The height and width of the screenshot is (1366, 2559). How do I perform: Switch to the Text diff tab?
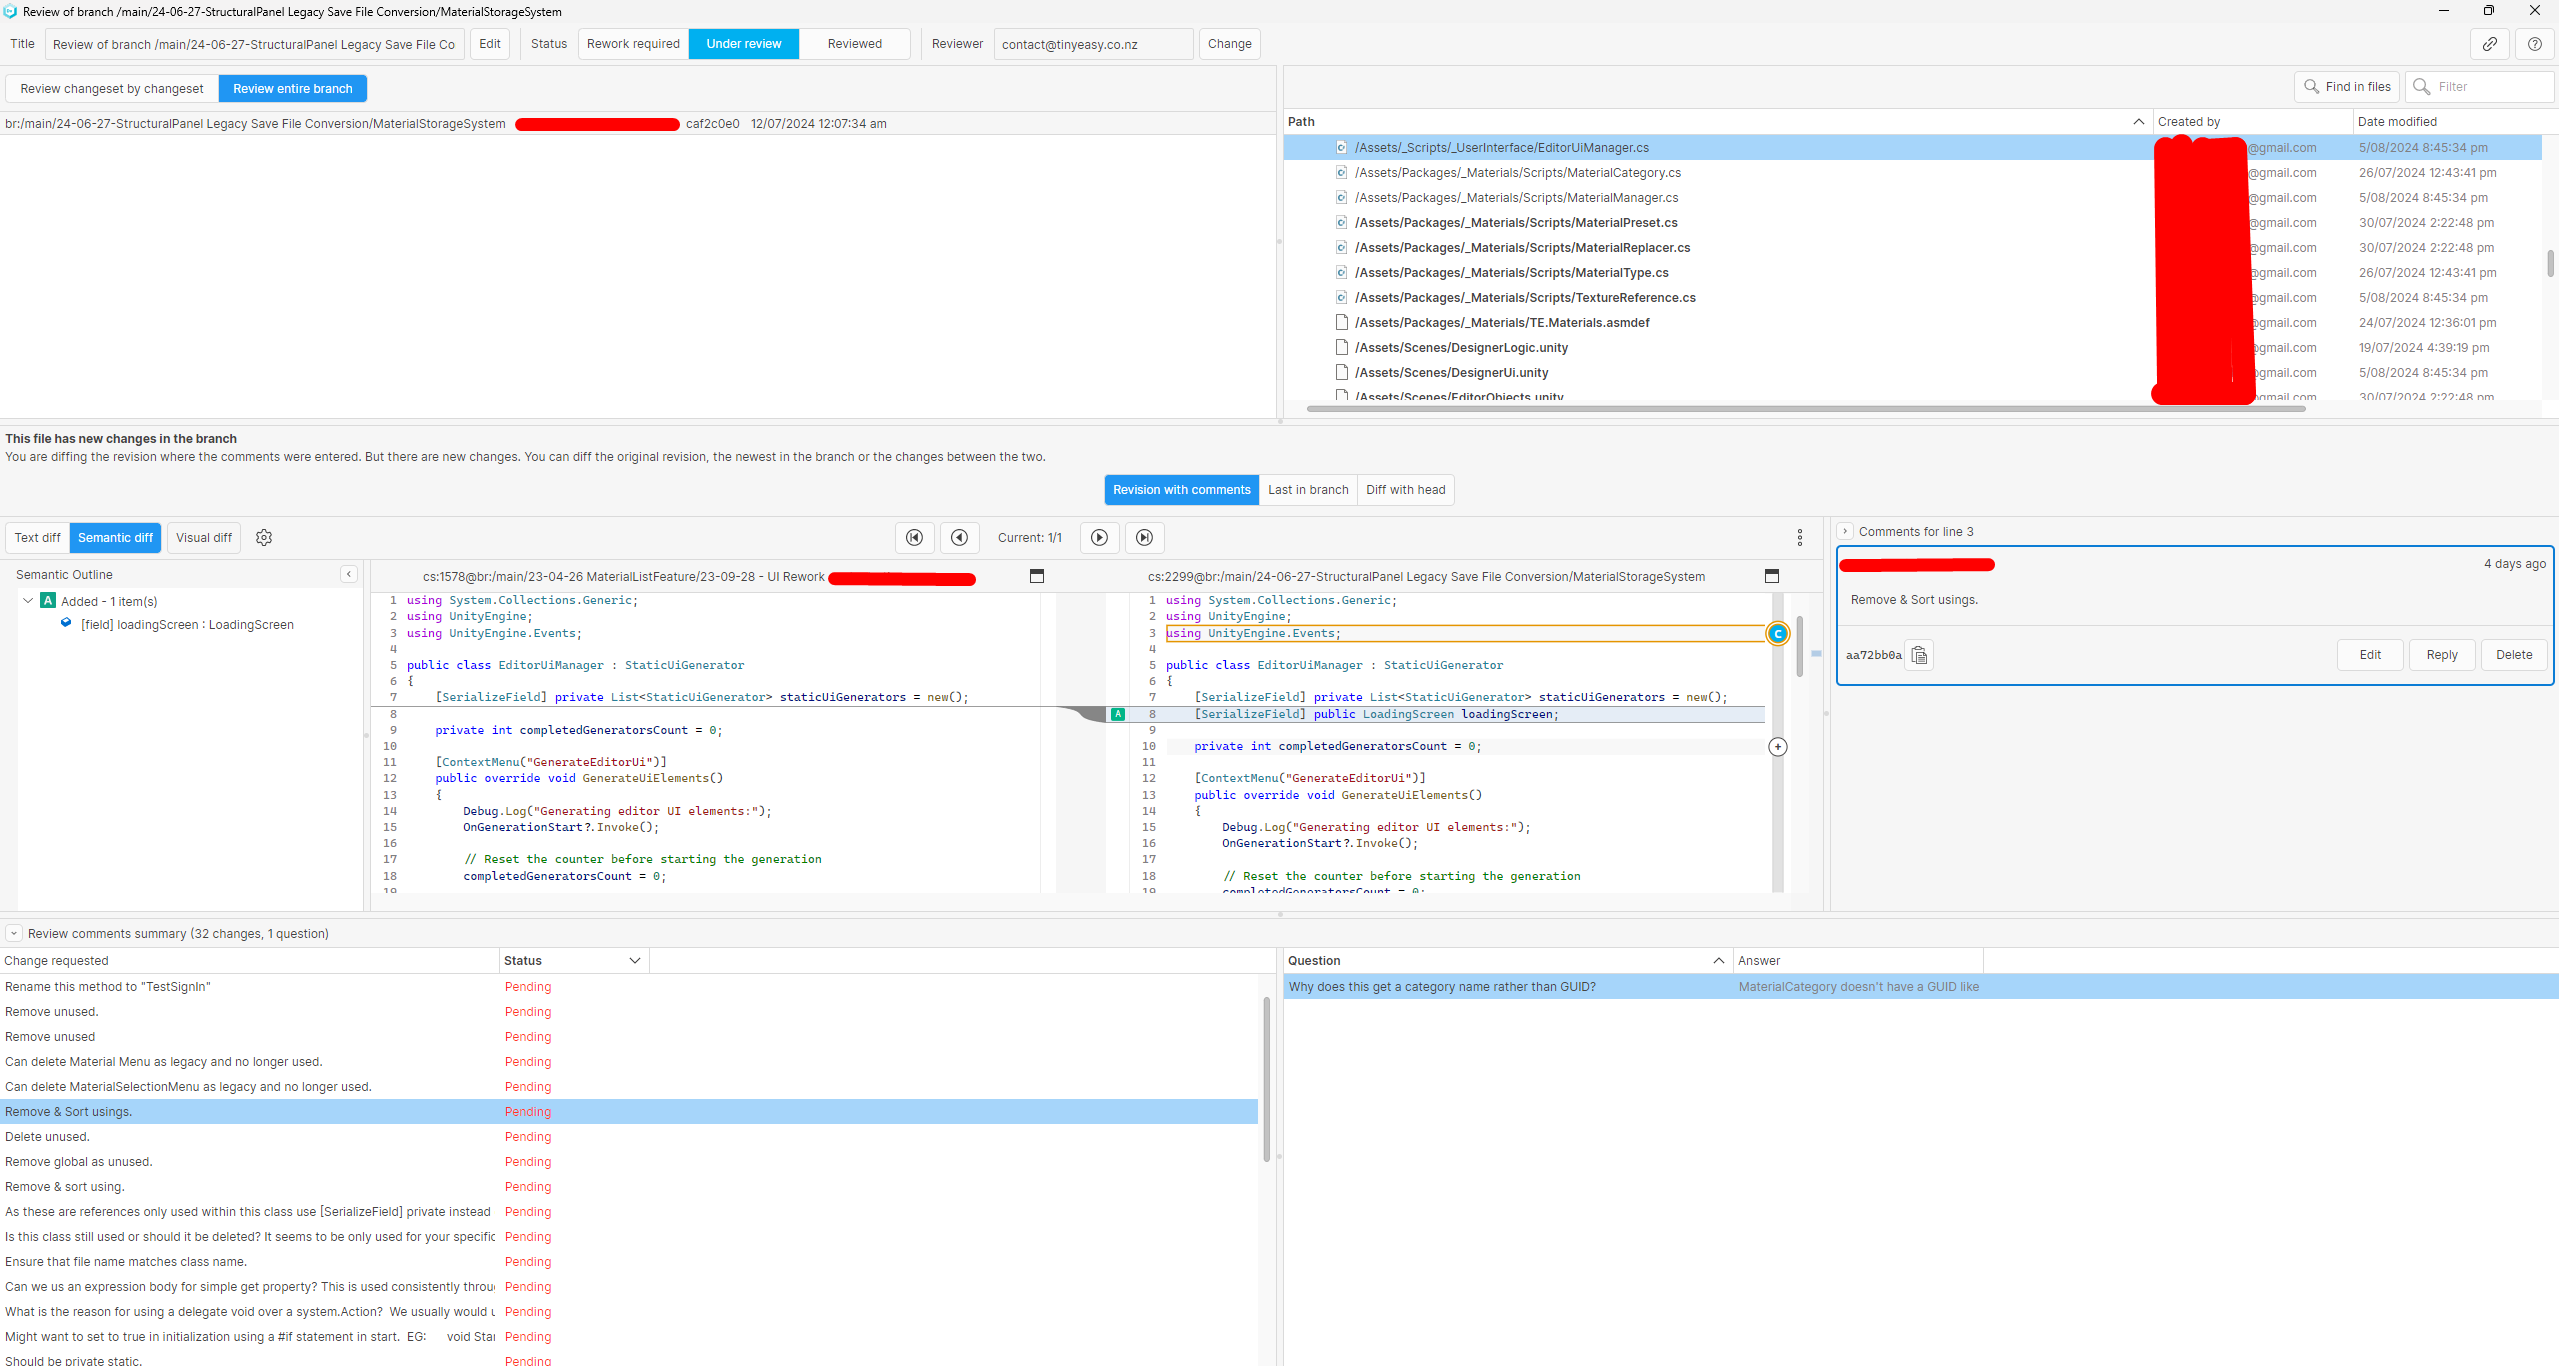point(37,538)
